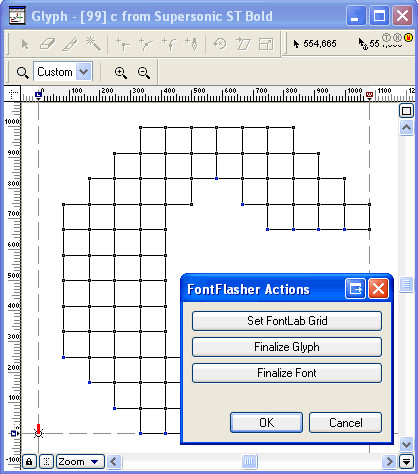Toggle the T indicator circle
The image size is (418, 474).
386,37
